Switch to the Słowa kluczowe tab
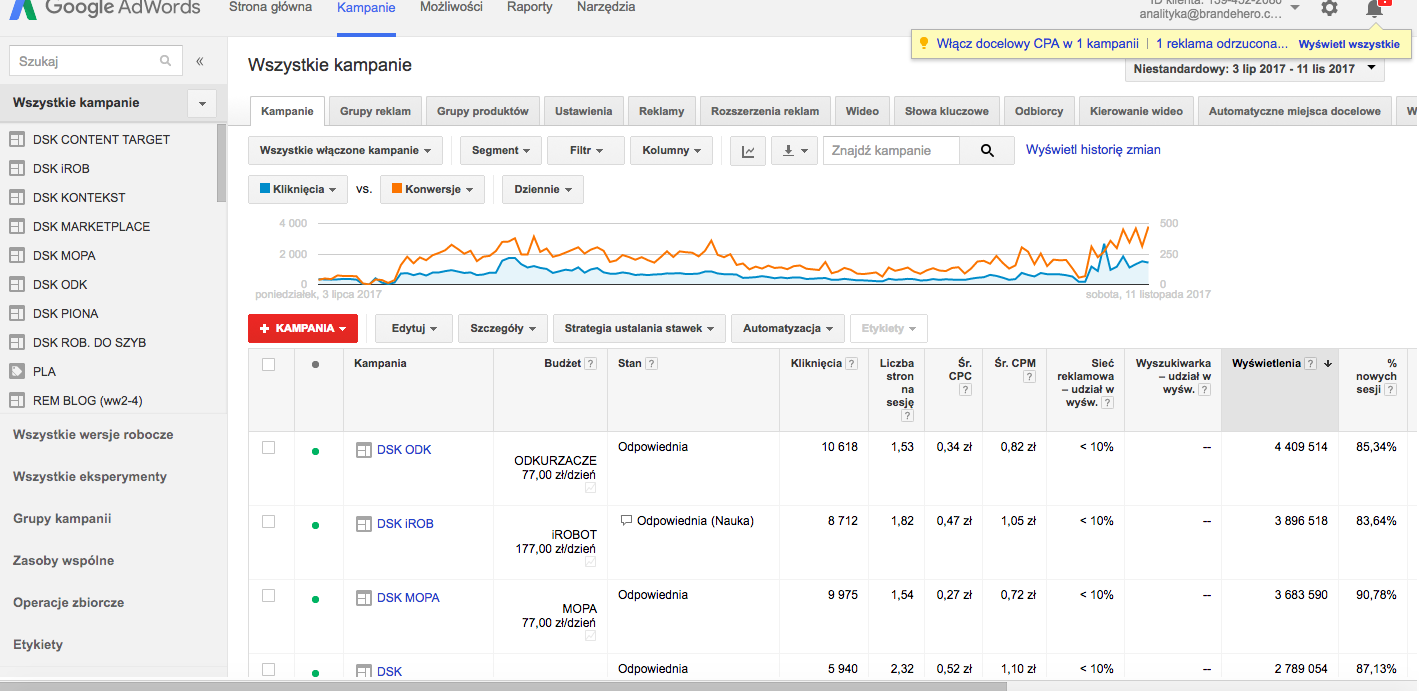The image size is (1419, 691). [946, 111]
